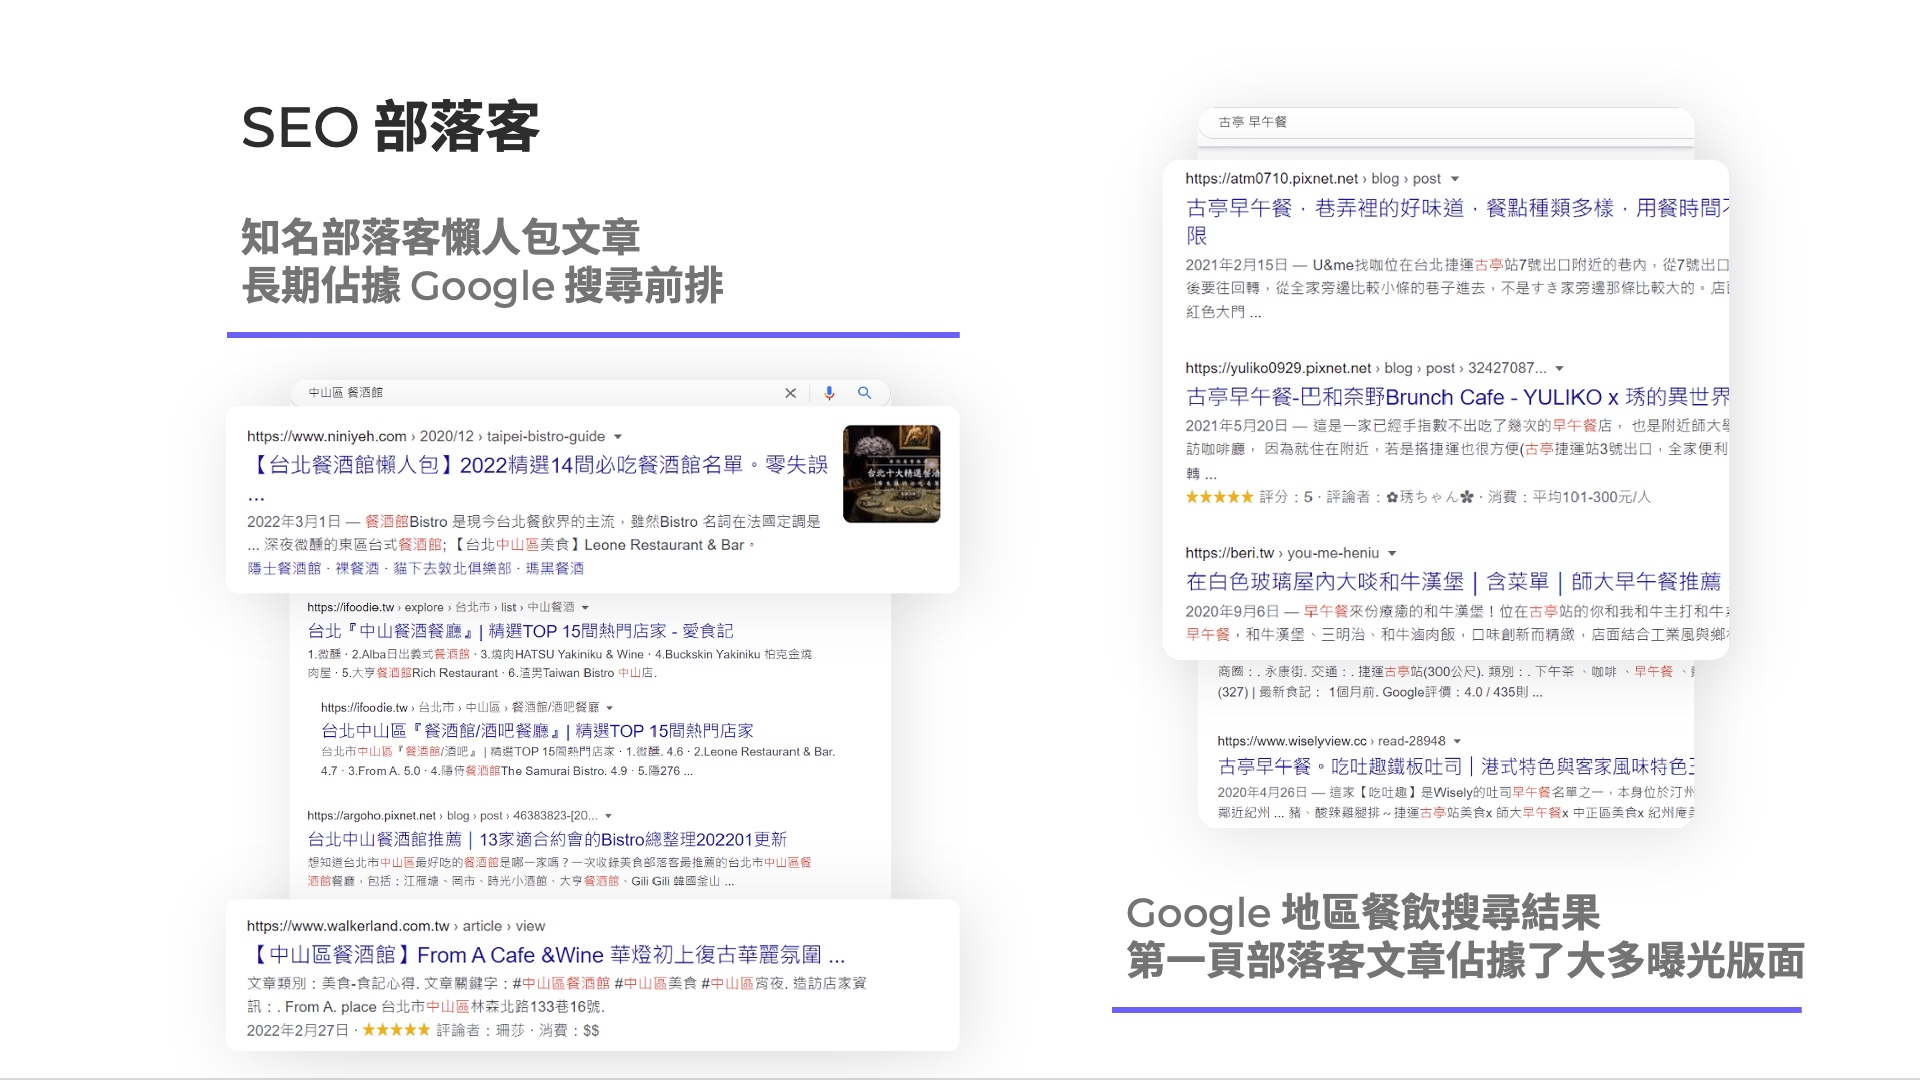
Task: Click the https://argoho.pixnet.net URL text
Action: tap(371, 816)
